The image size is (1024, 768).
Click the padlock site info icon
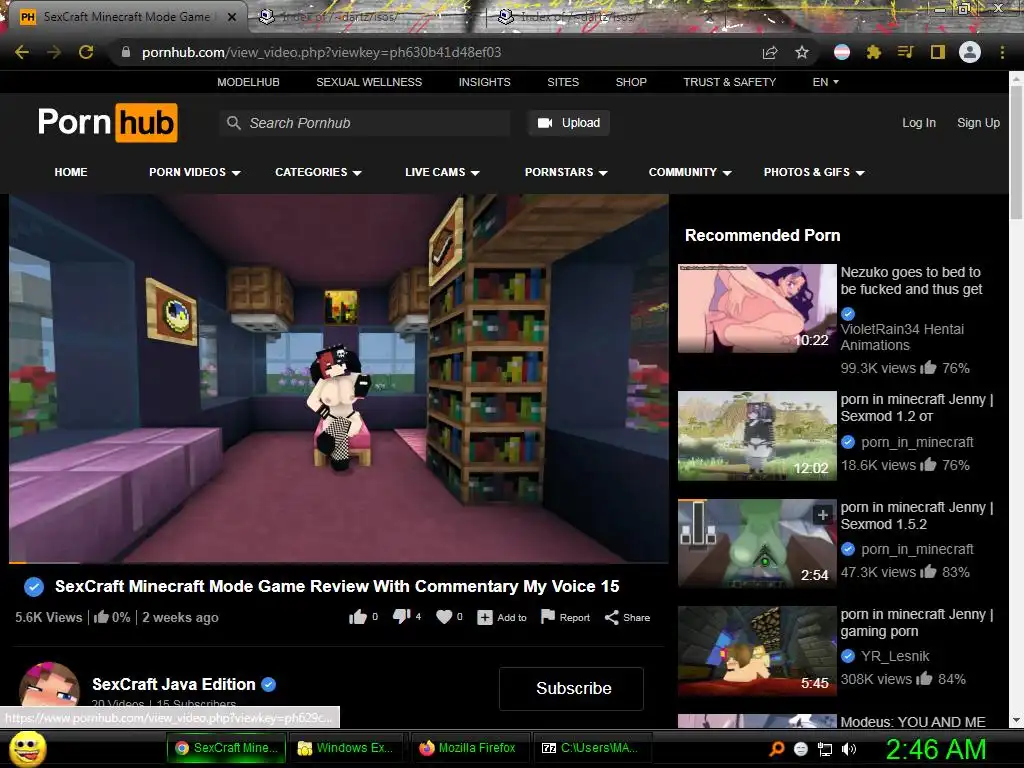pos(125,52)
